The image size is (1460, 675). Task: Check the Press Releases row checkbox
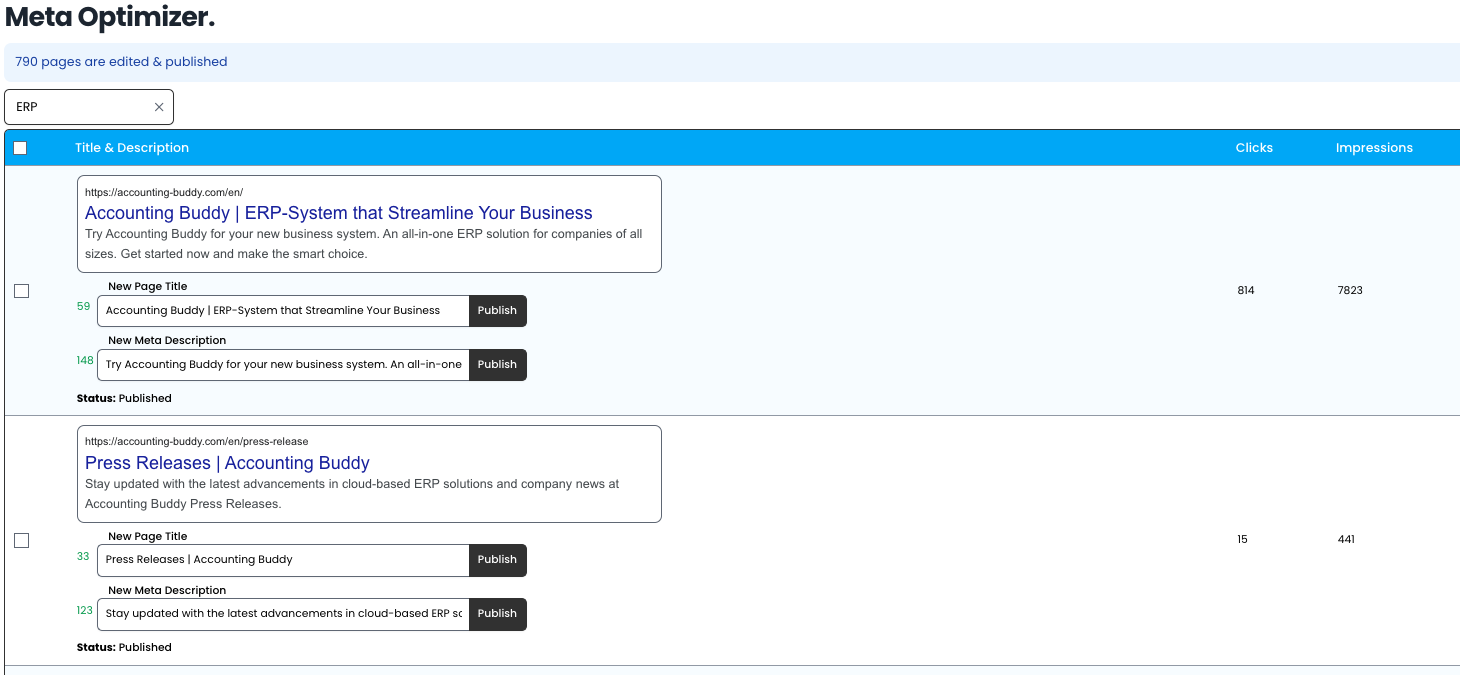pos(21,540)
